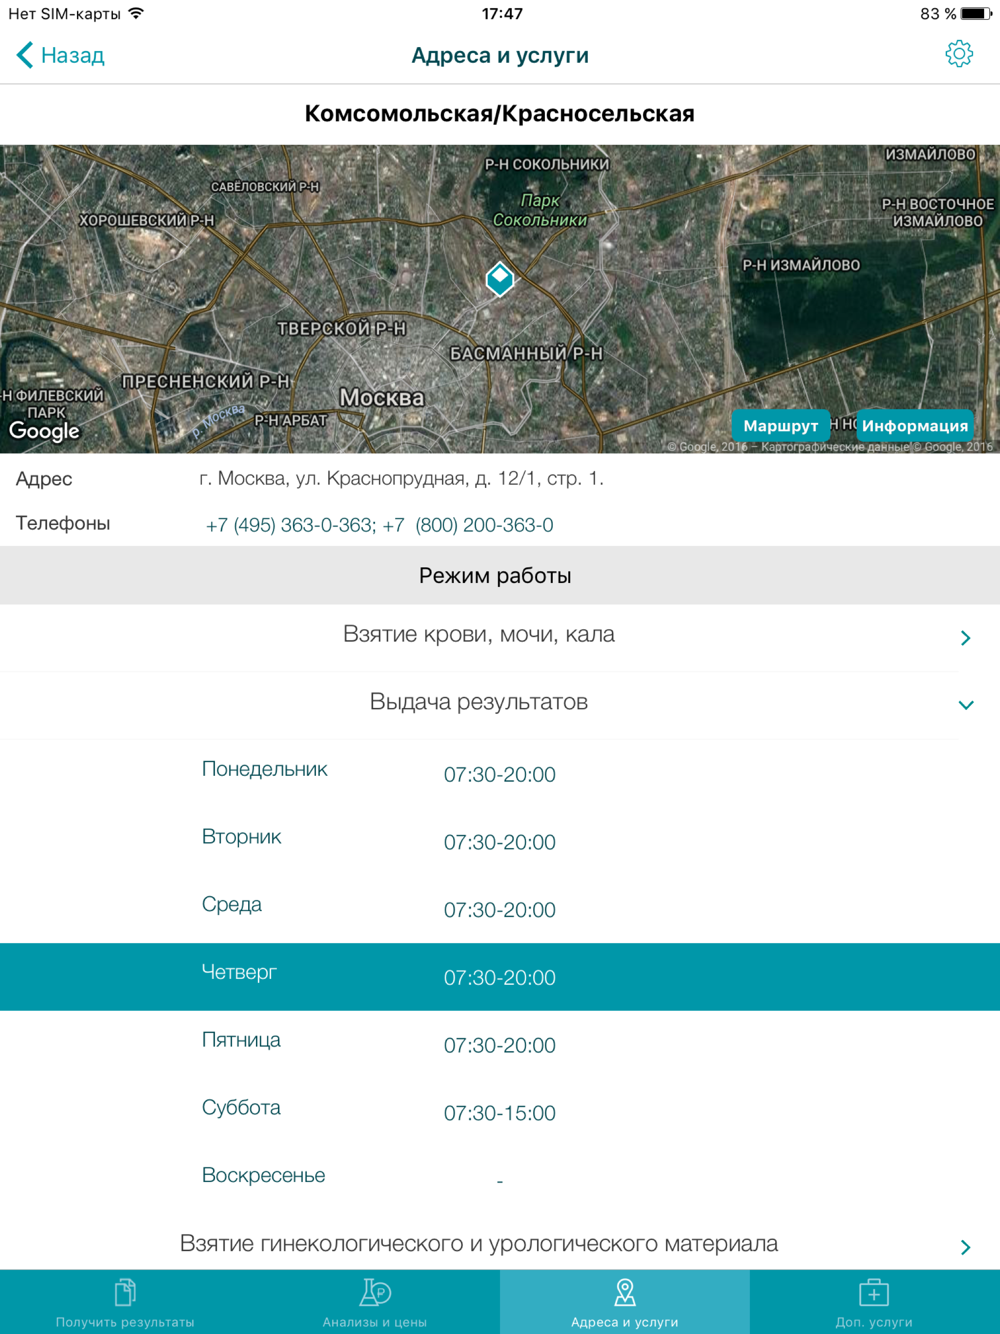Tap the clinic location marker on map
Screen dimensions: 1000x1334
(x=500, y=279)
